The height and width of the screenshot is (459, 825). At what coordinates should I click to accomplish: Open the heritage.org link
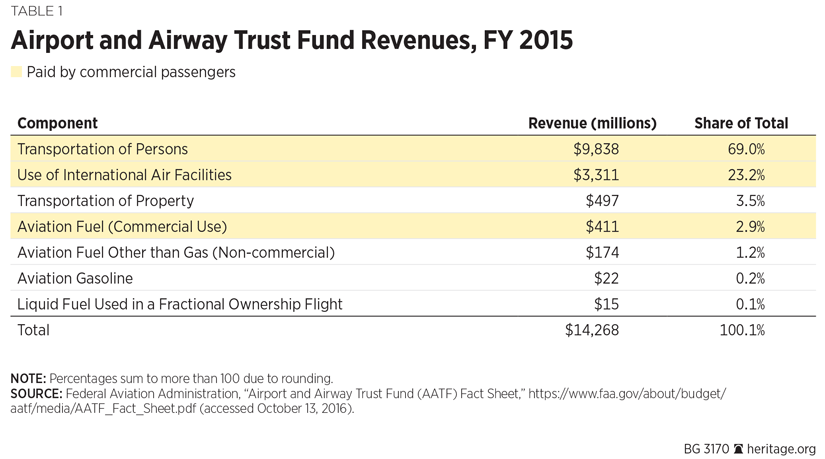(x=784, y=449)
